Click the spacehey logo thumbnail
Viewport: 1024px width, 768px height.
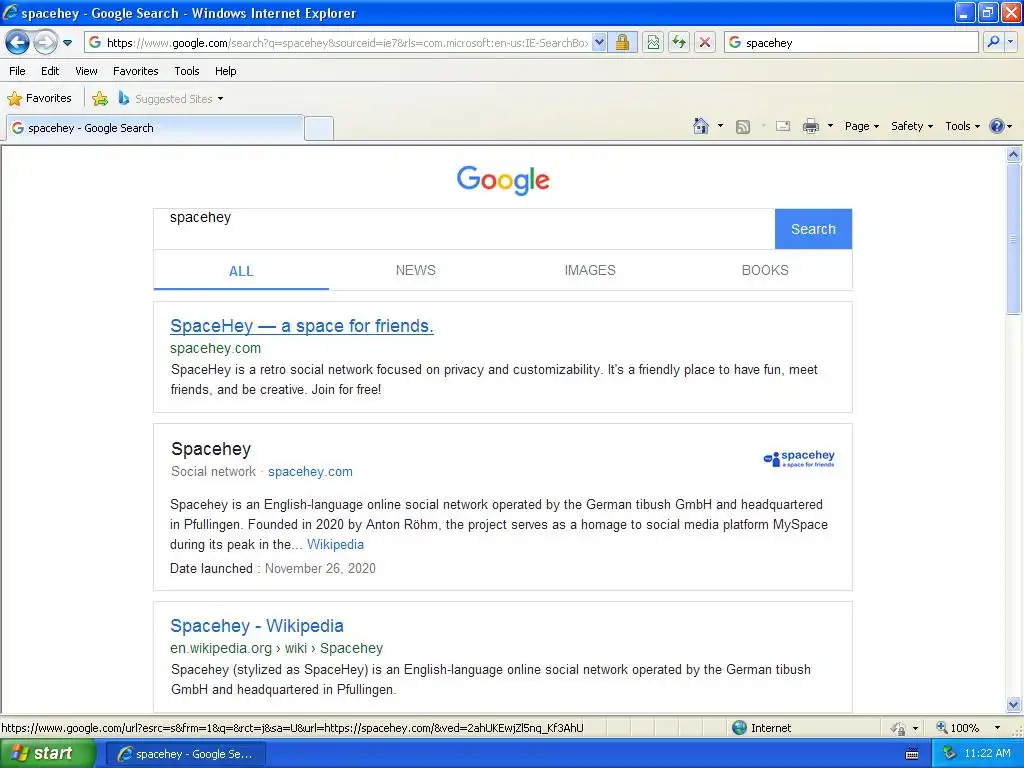pos(799,459)
